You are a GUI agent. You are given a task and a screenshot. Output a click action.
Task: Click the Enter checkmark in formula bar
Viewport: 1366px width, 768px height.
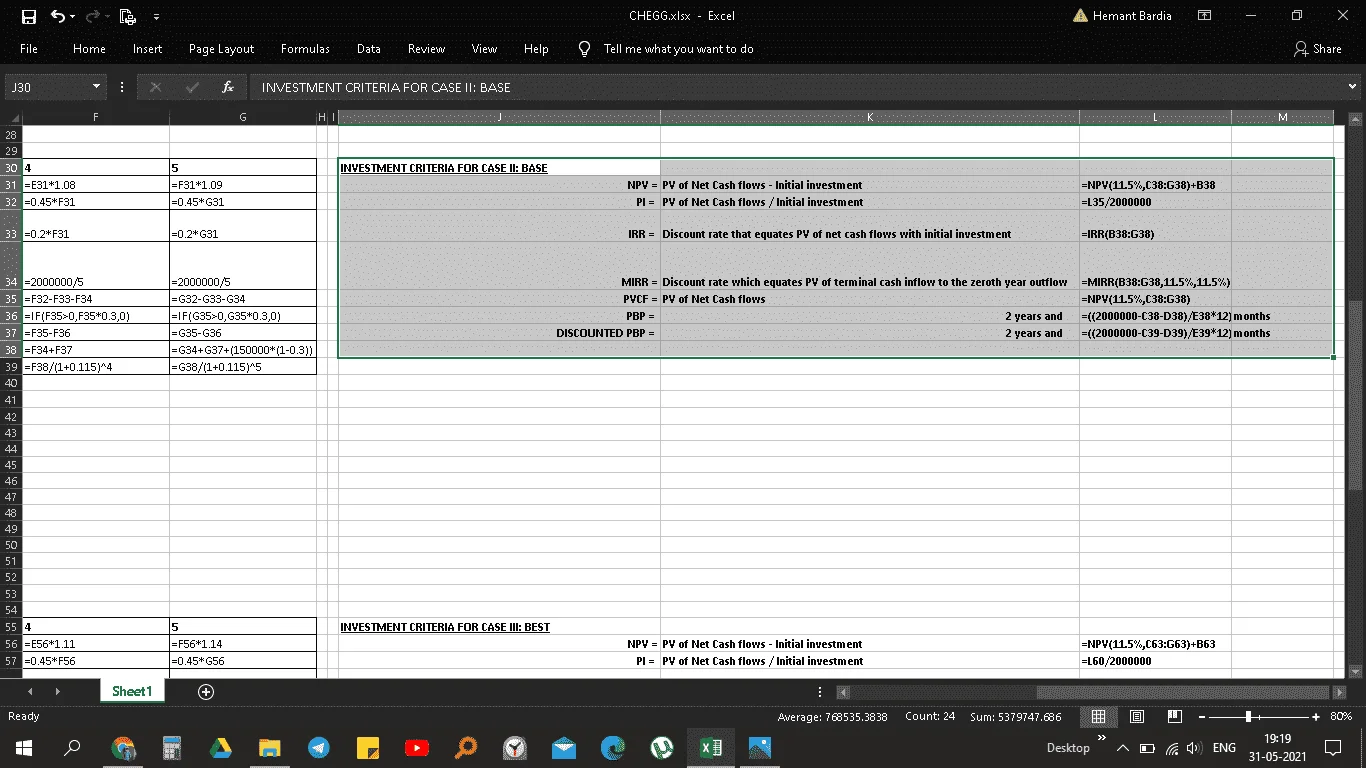[191, 87]
